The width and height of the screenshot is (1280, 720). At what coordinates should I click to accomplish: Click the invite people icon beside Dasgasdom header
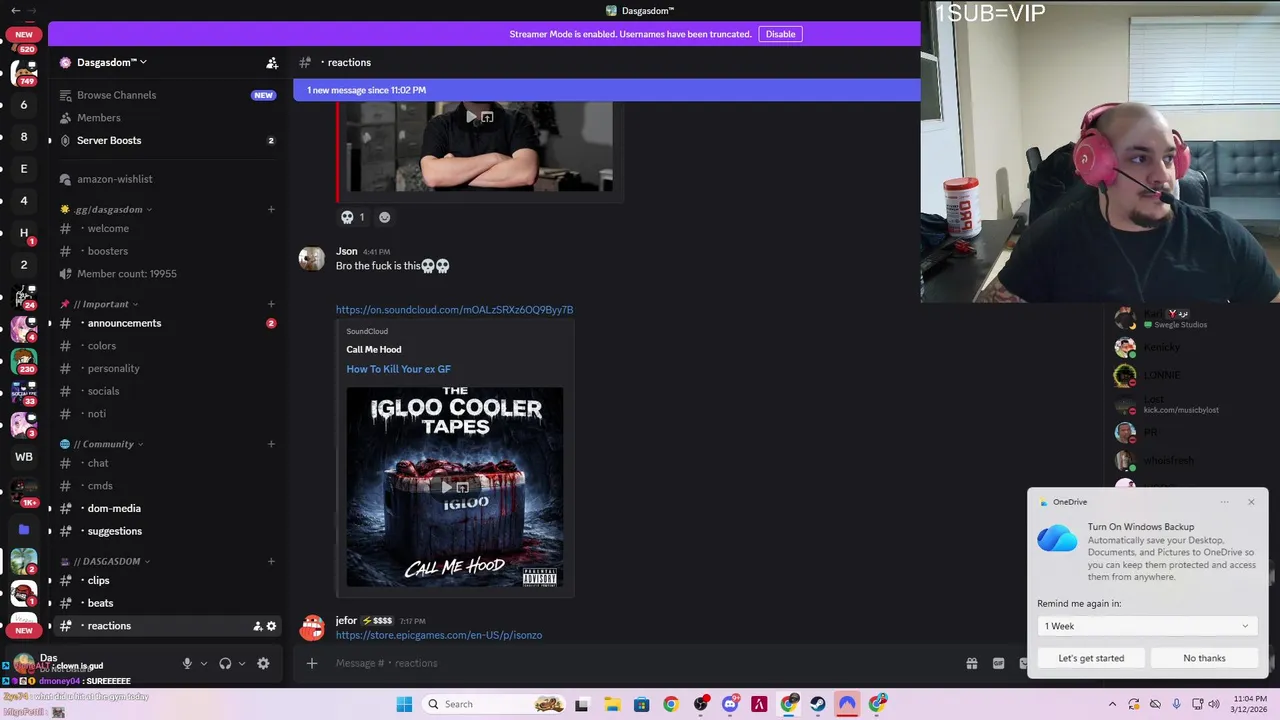coord(271,63)
